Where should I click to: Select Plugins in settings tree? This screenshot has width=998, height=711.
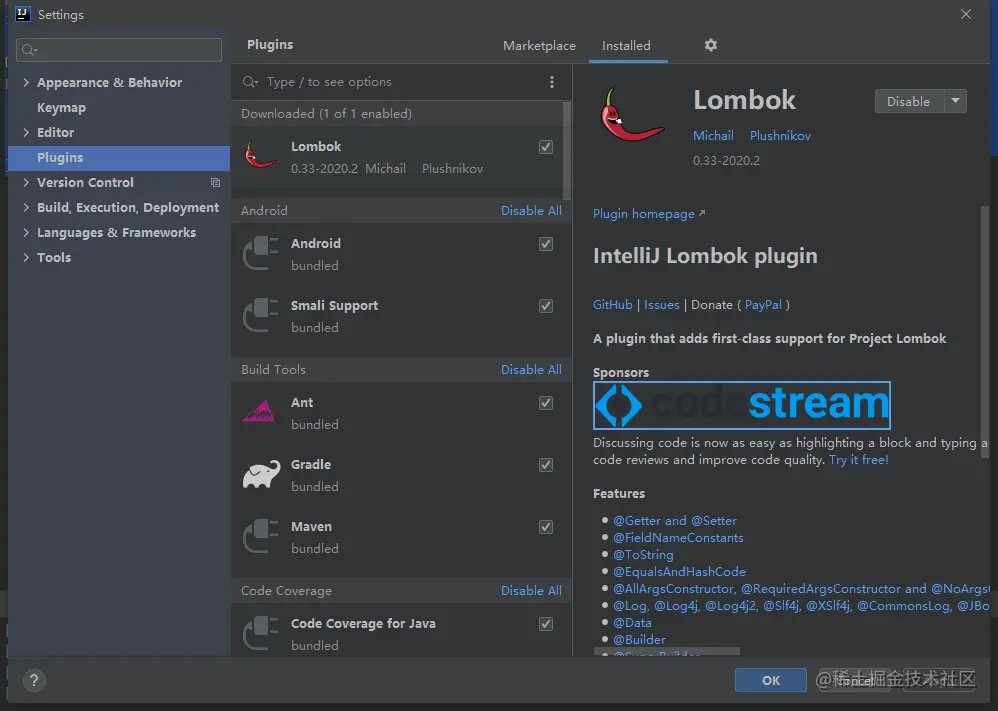pos(118,157)
